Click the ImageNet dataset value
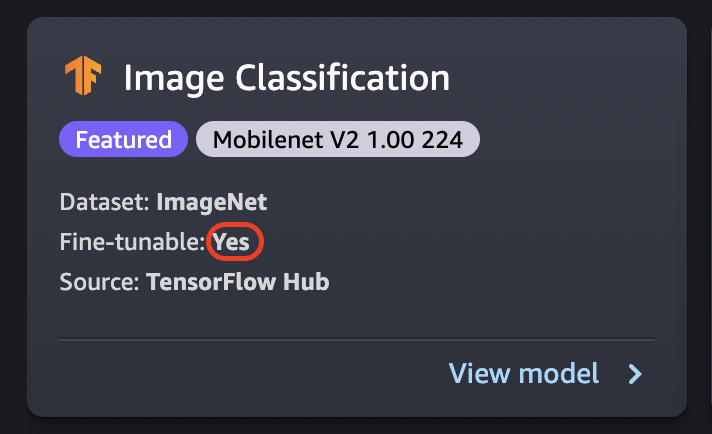This screenshot has width=712, height=434. coord(211,202)
